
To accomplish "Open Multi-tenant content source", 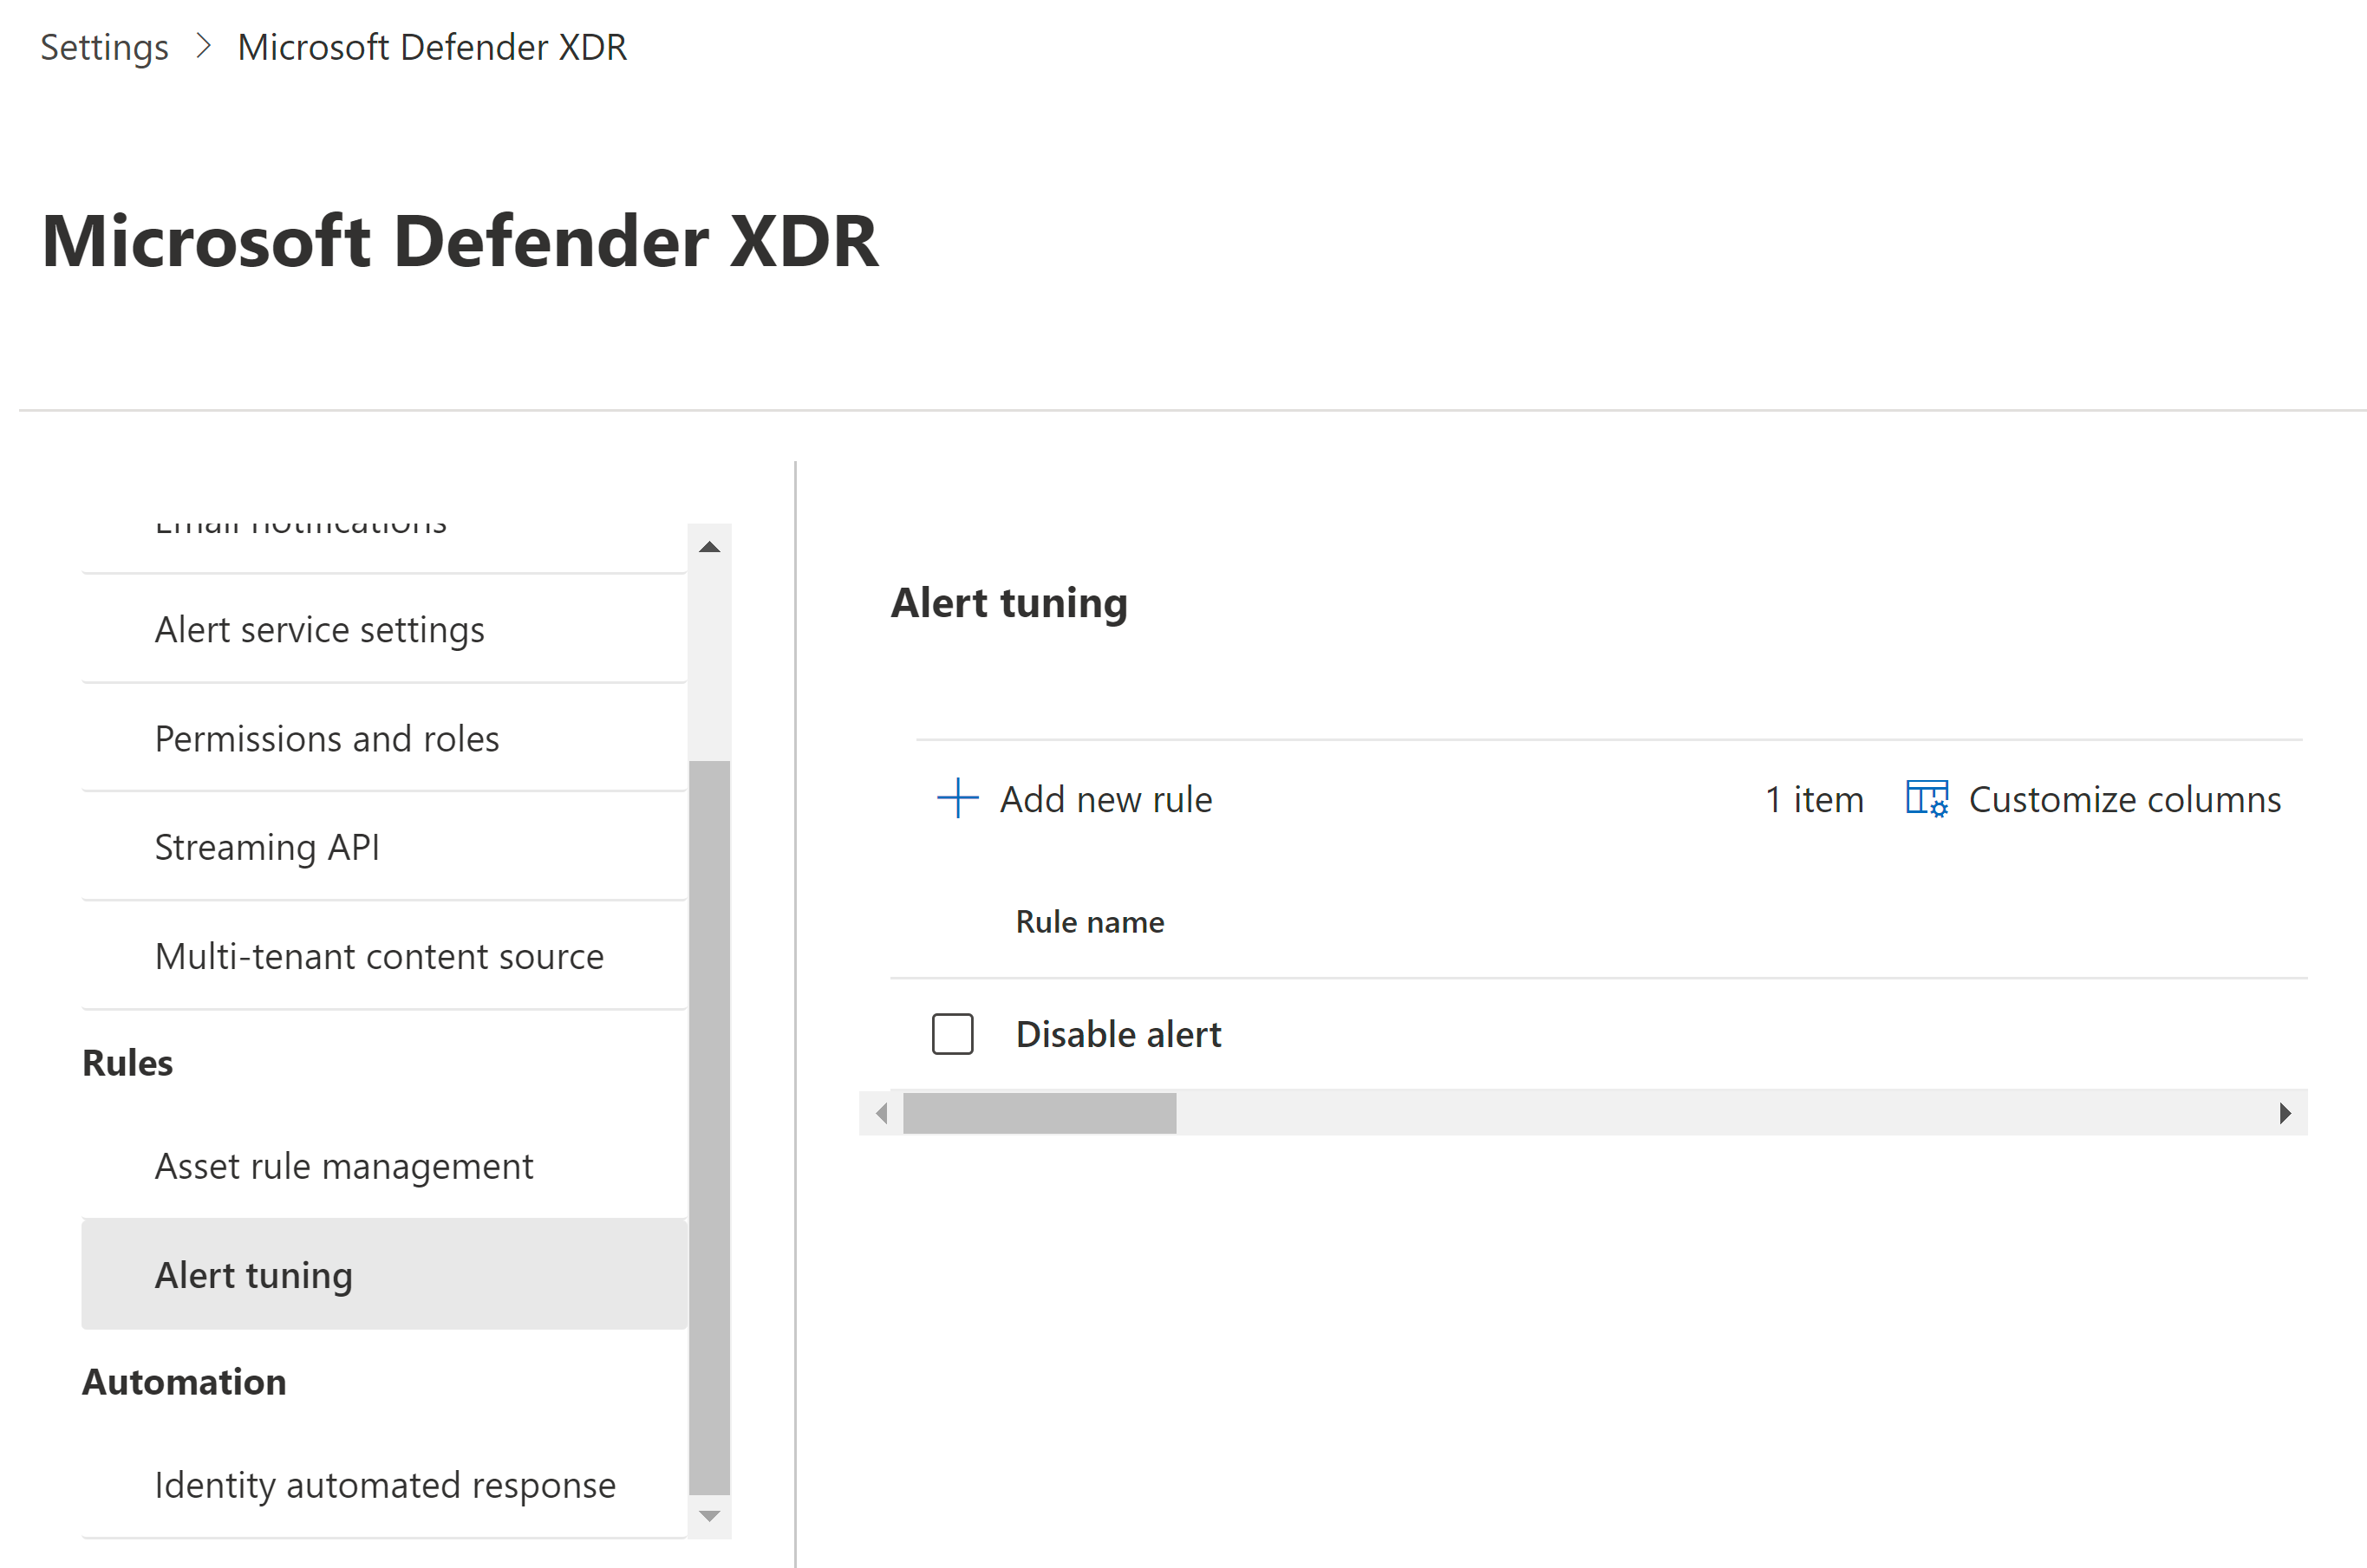I will (x=384, y=956).
